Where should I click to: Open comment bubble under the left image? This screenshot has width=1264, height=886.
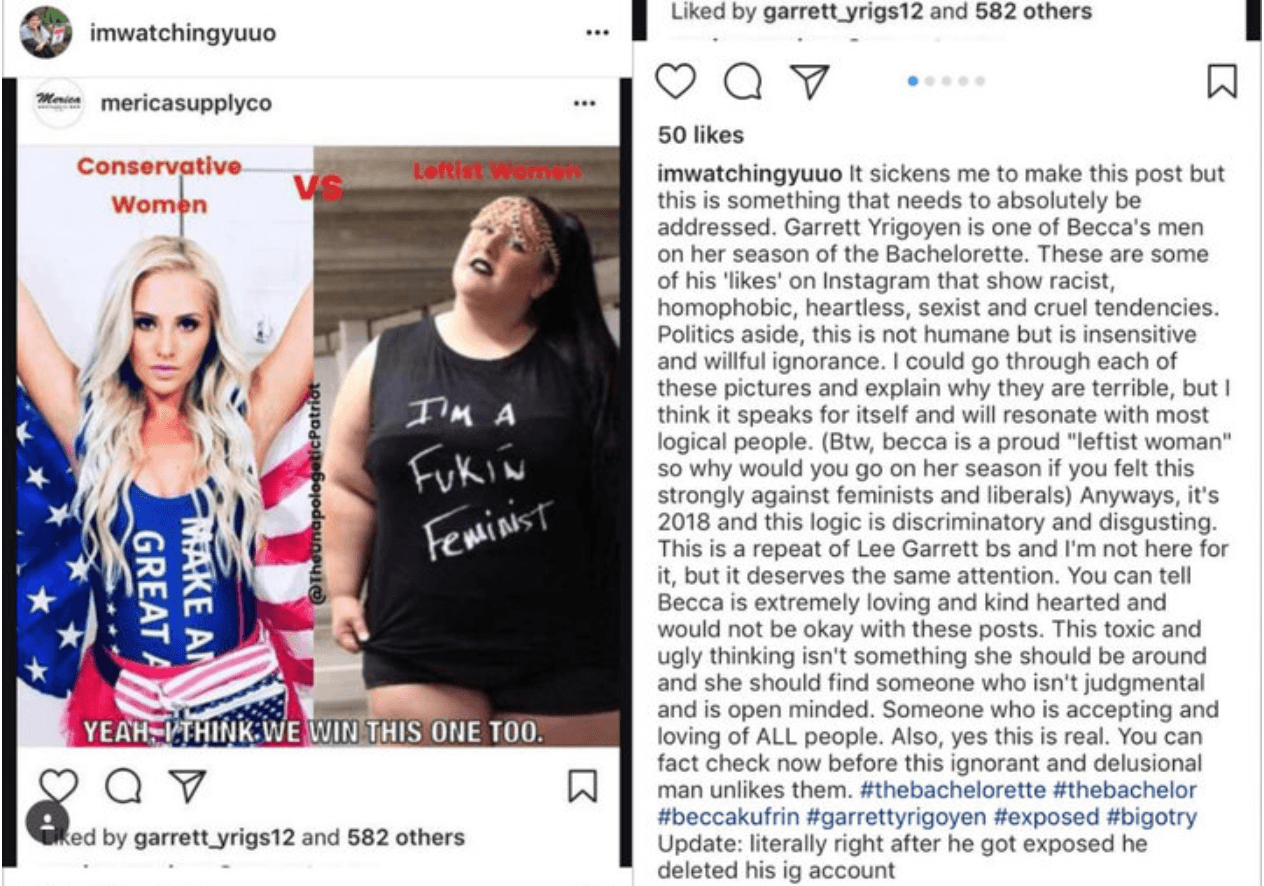(123, 786)
